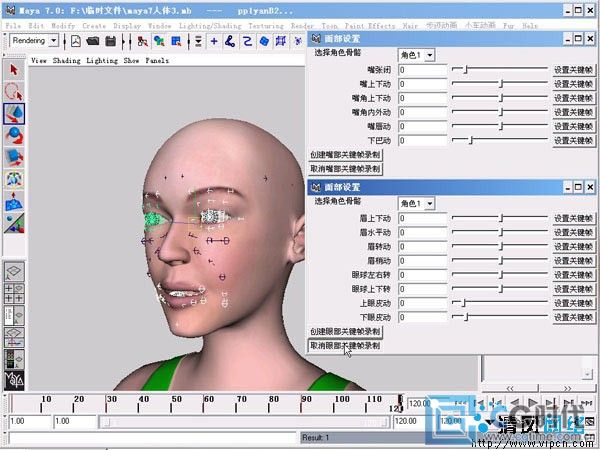Select the arrow Select tool

tap(14, 70)
